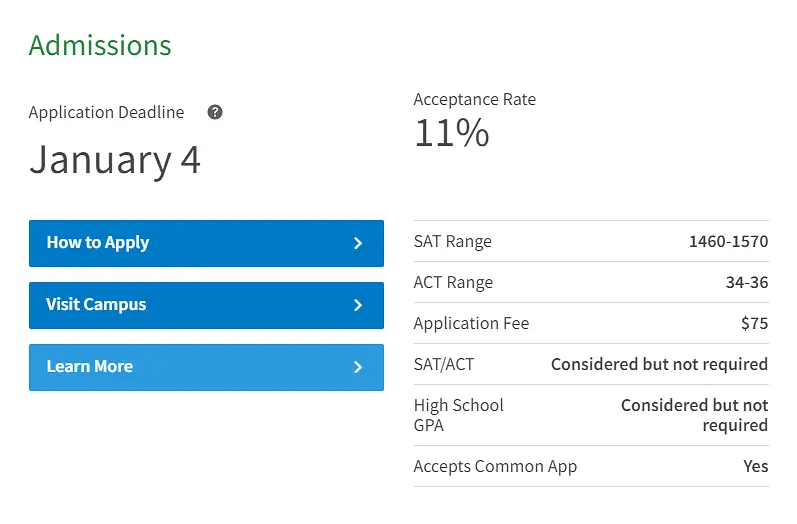The height and width of the screenshot is (524, 797).
Task: Click the Application Deadline label
Action: [x=107, y=112]
